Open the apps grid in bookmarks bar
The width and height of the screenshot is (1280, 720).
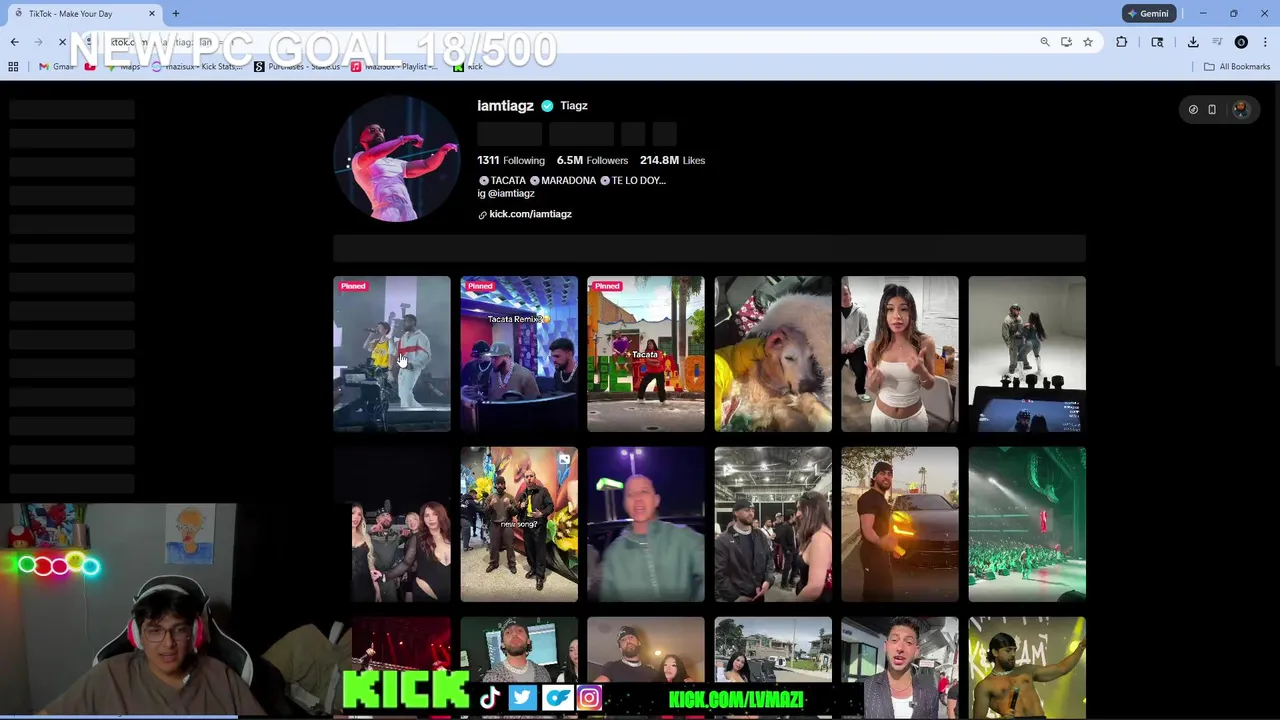(x=13, y=67)
